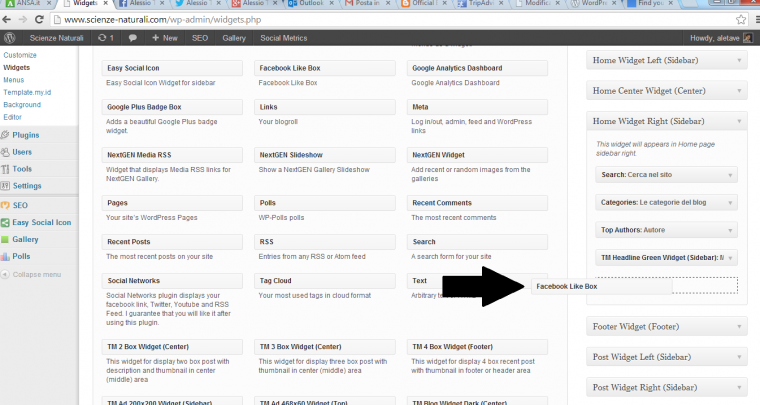Click the Users icon in sidebar
Screen dimensions: 760x405
5,152
